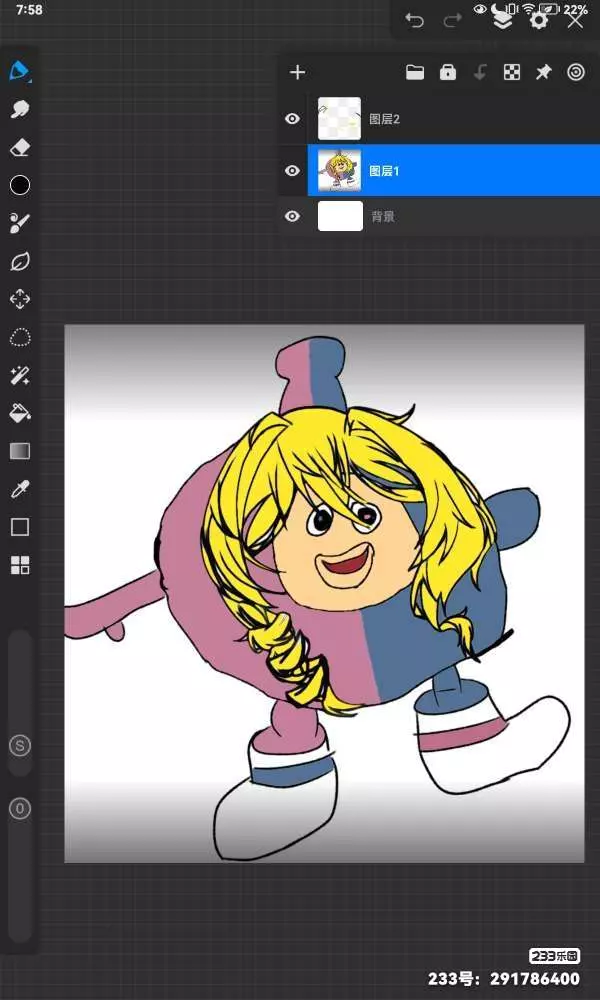Click the Undo arrow
The width and height of the screenshot is (600, 1000).
(x=414, y=20)
